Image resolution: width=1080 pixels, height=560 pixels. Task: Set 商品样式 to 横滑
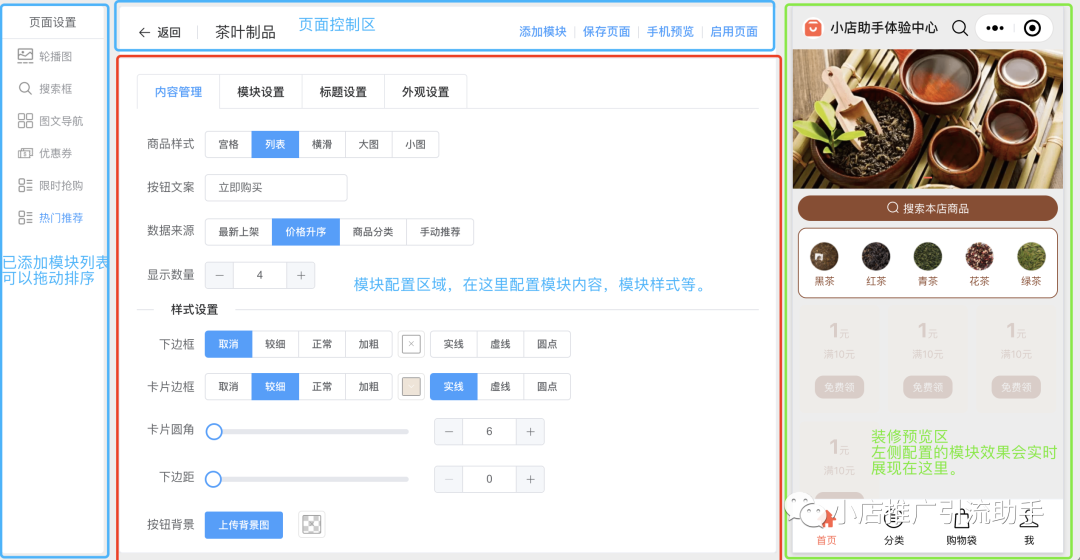[322, 144]
